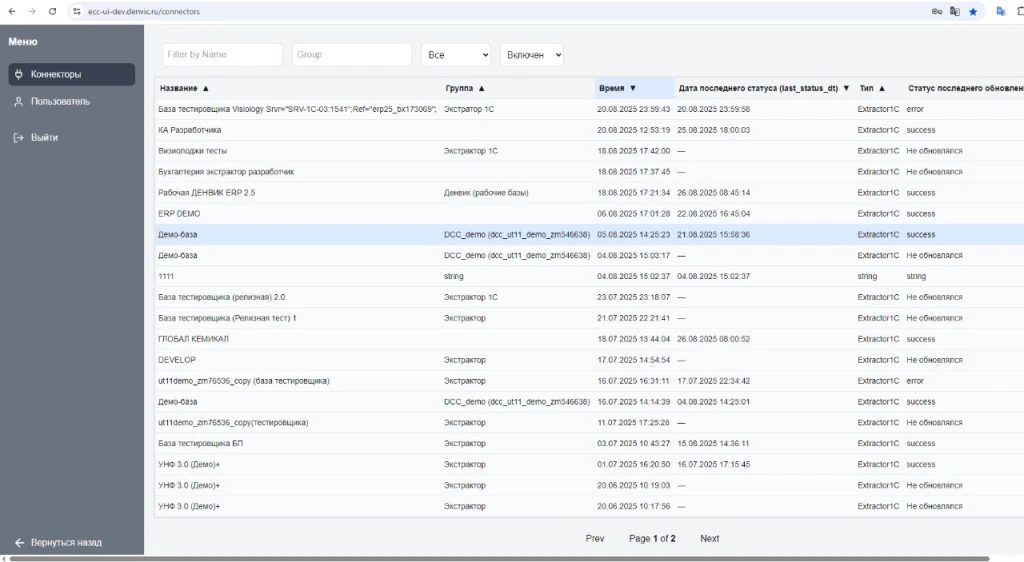Open Пользователь menu item
The image size is (1024, 562).
(60, 102)
